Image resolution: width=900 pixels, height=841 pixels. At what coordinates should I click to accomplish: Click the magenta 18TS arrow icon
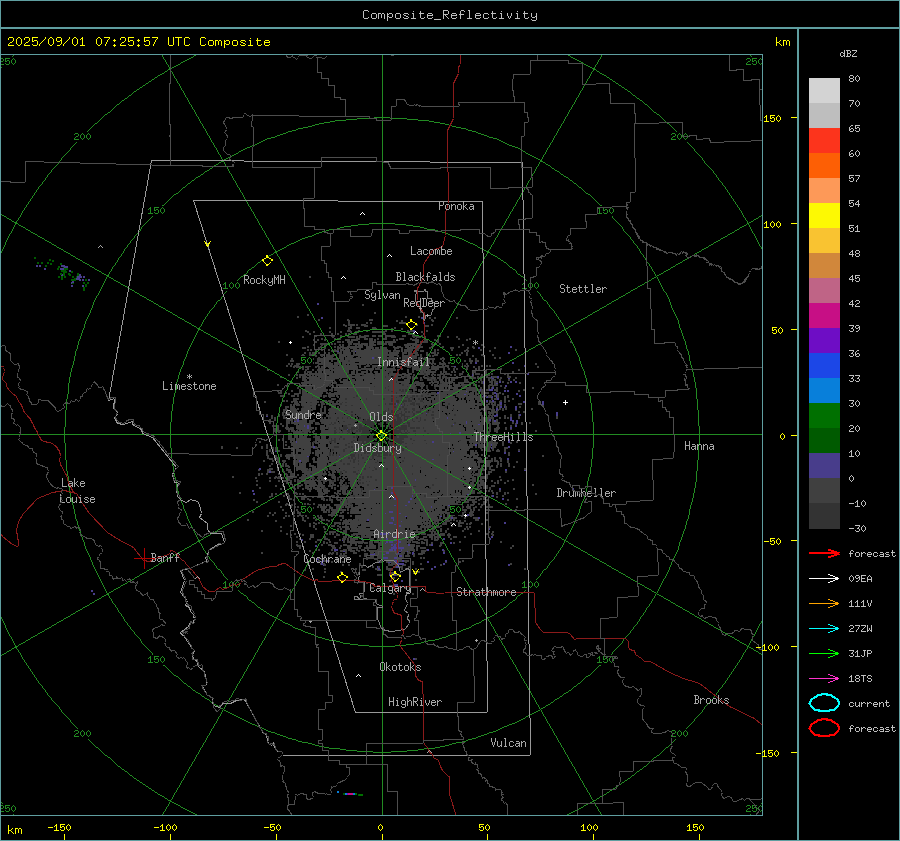(824, 679)
